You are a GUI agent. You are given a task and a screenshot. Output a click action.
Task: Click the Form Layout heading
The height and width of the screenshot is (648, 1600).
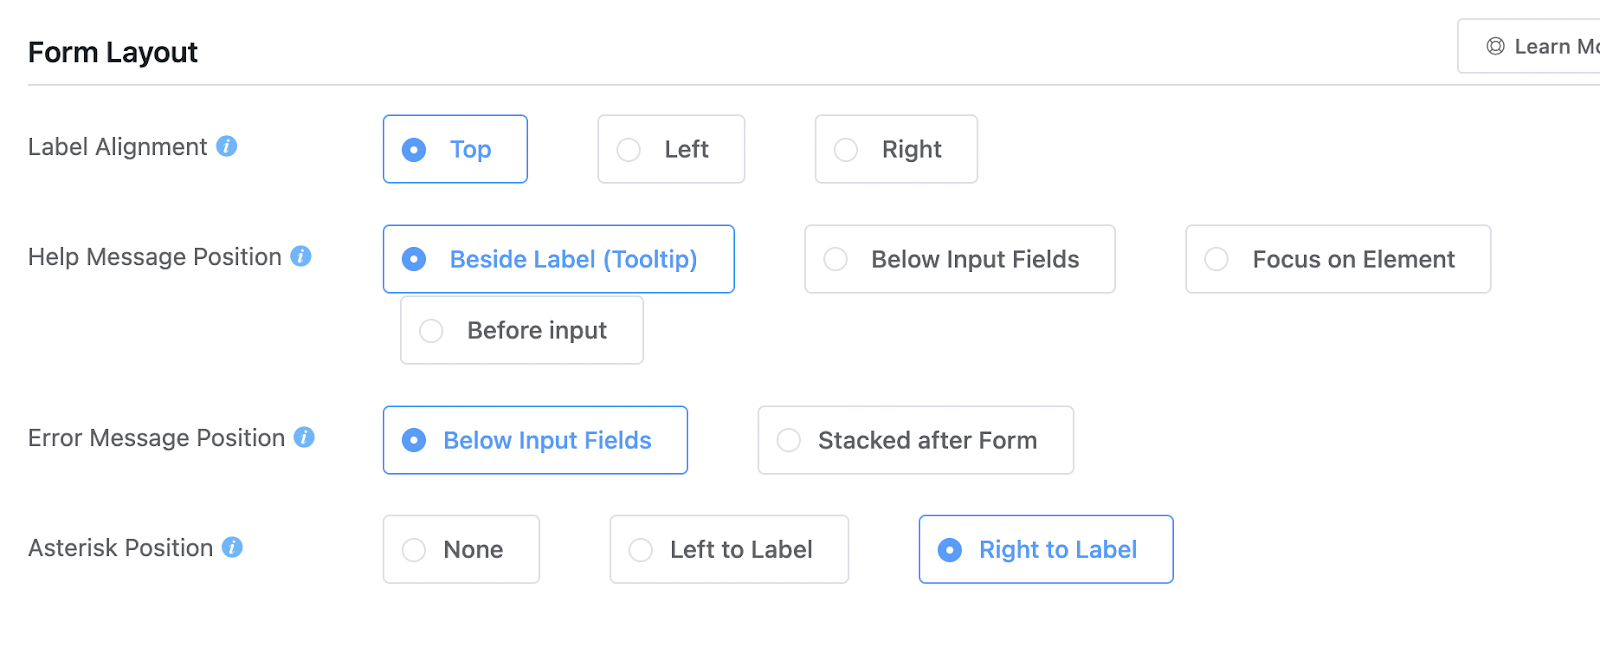tap(113, 52)
